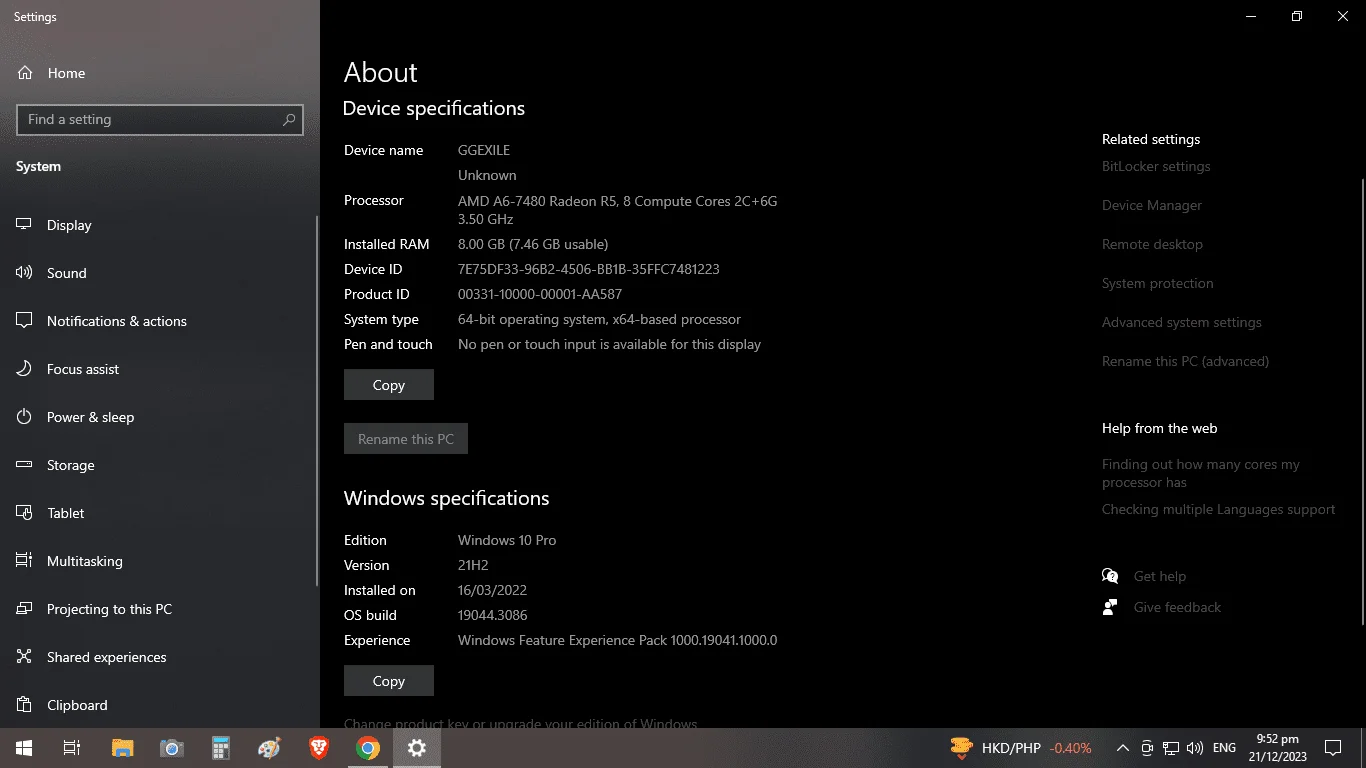
Task: Open Advanced system settings link
Action: pyautogui.click(x=1182, y=322)
